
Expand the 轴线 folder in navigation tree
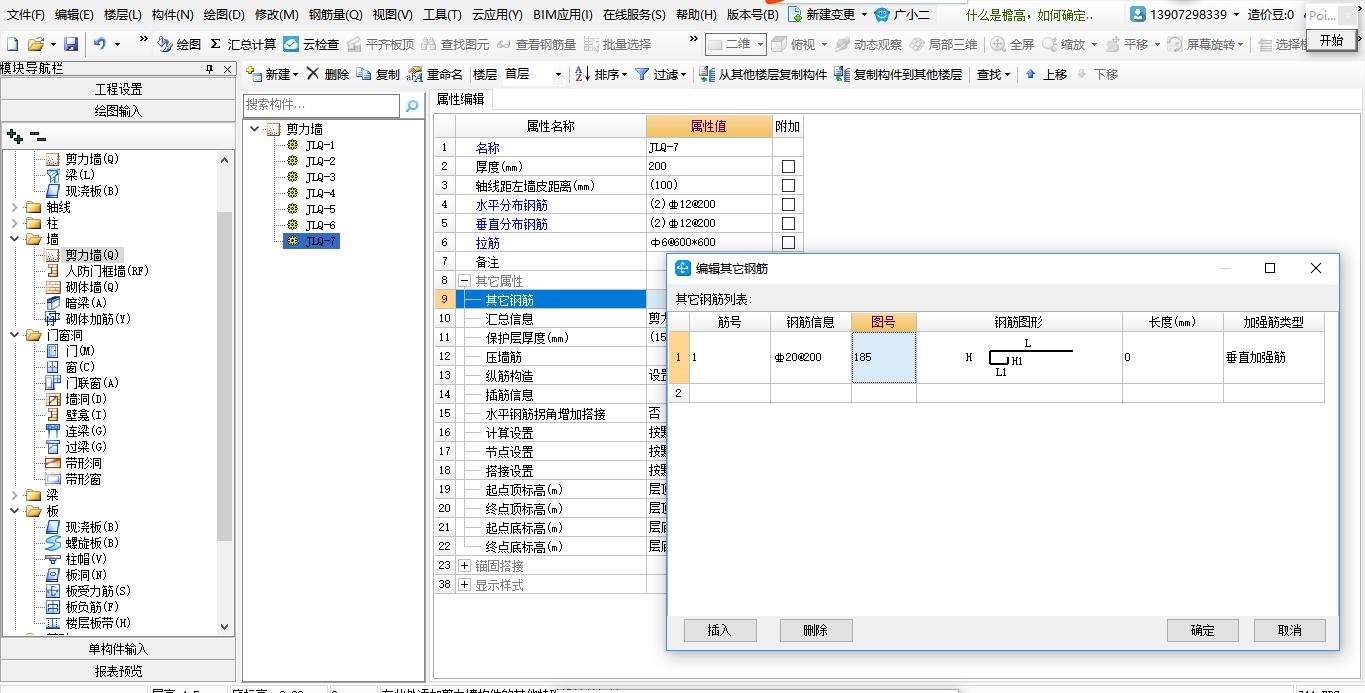[x=14, y=207]
